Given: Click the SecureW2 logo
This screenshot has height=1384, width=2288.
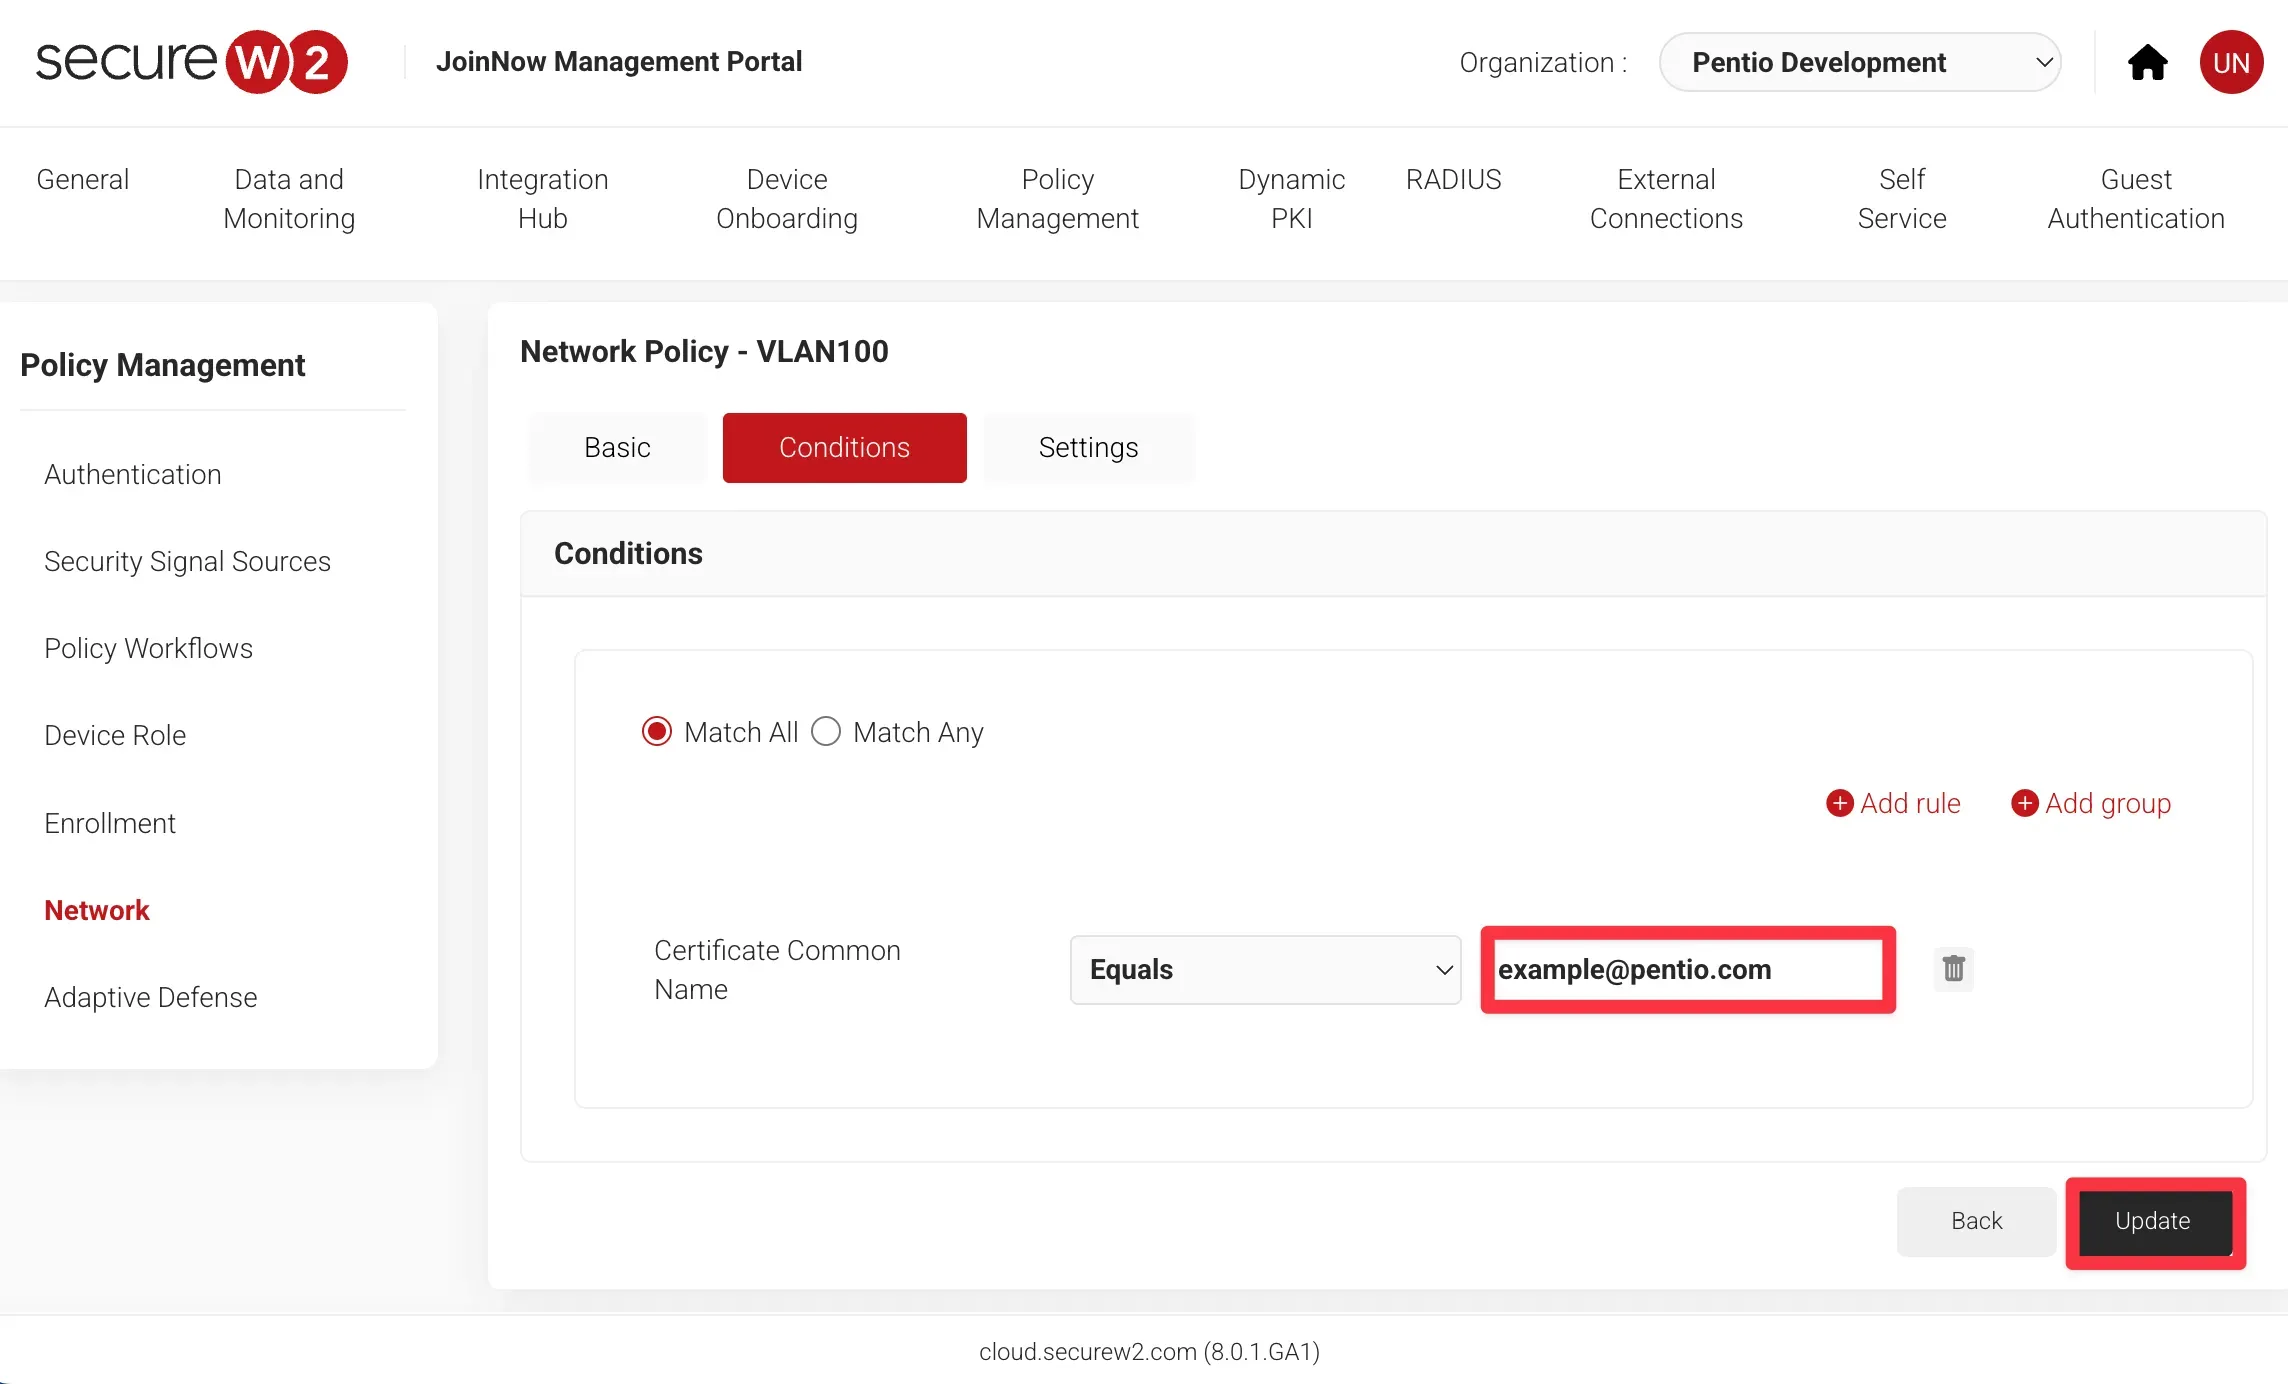Looking at the screenshot, I should pos(191,62).
